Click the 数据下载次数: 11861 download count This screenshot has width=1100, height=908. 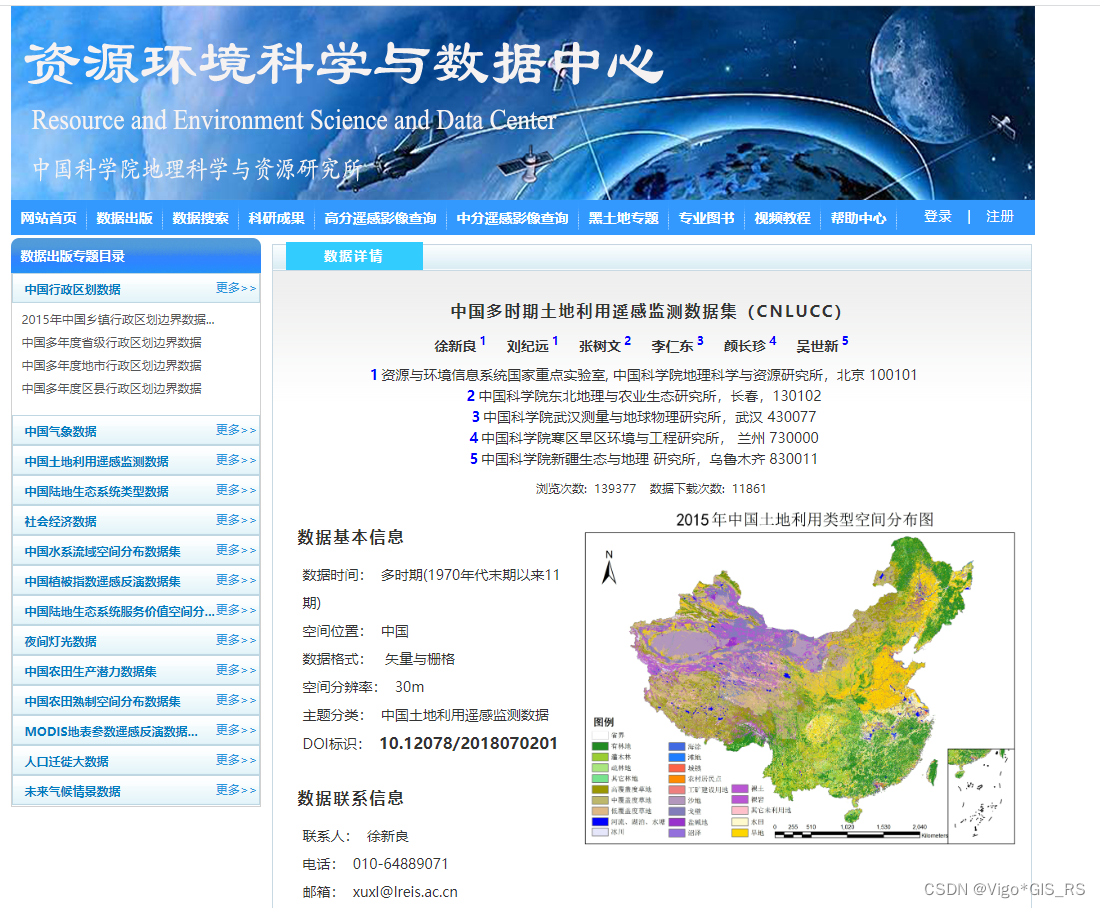coord(708,488)
